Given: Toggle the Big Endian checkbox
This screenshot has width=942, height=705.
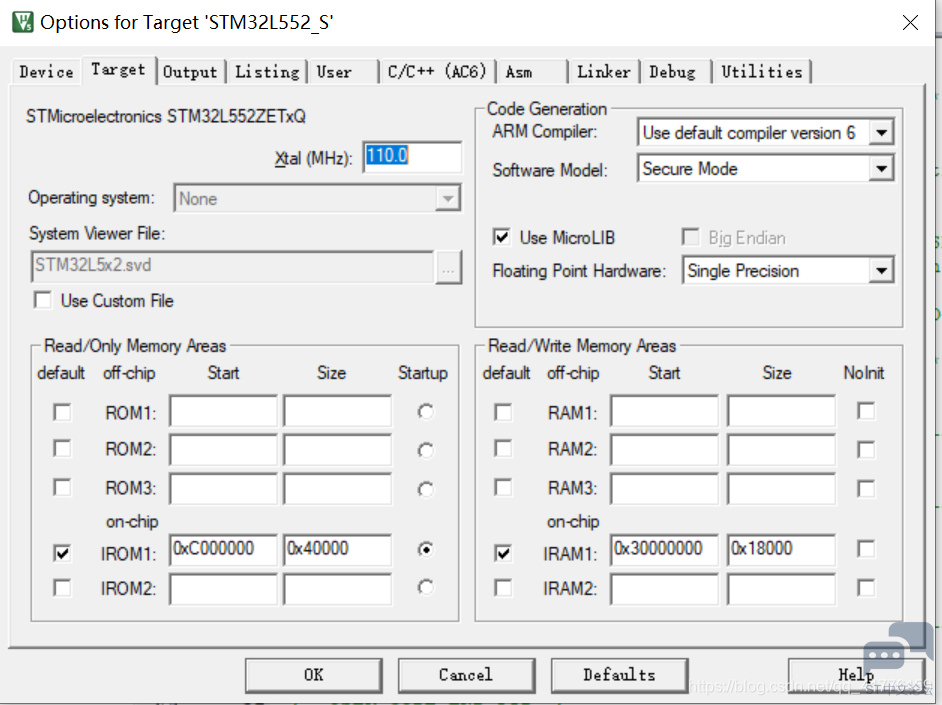Looking at the screenshot, I should pyautogui.click(x=690, y=237).
